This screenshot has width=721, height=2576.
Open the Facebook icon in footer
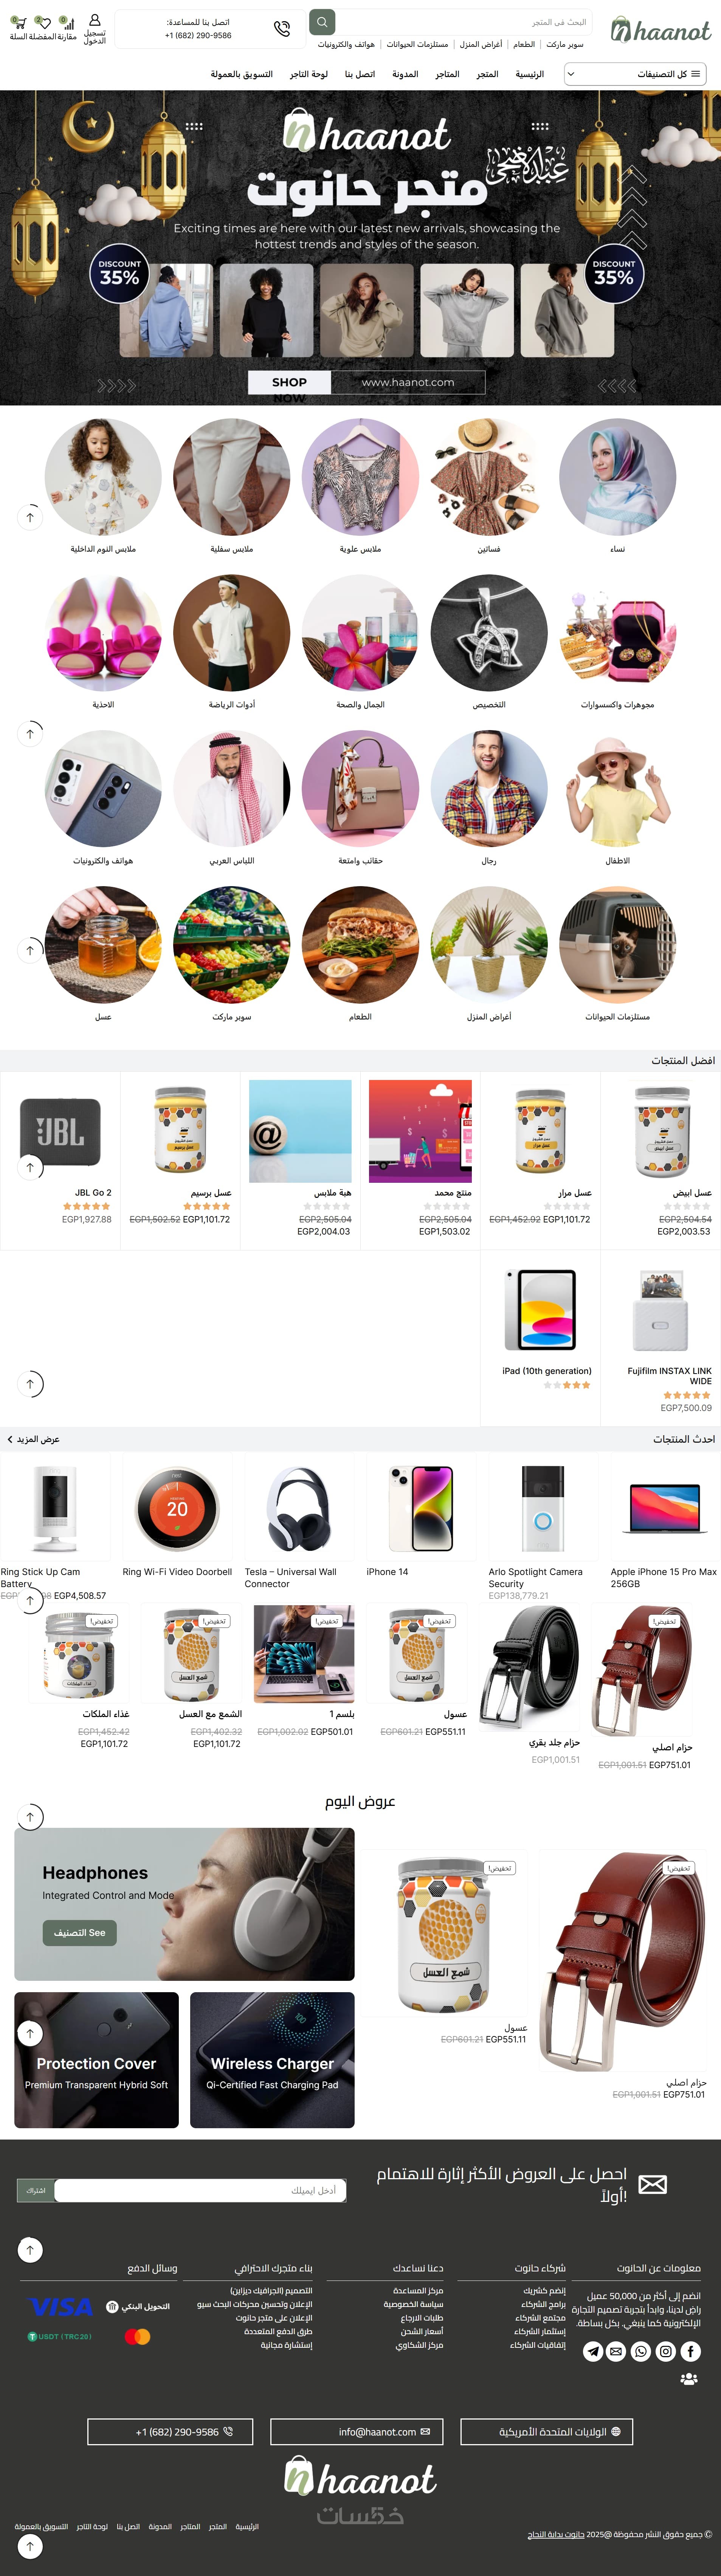point(690,2351)
